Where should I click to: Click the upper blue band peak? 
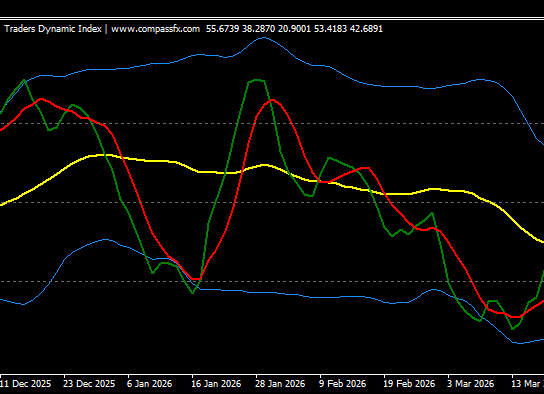264,37
